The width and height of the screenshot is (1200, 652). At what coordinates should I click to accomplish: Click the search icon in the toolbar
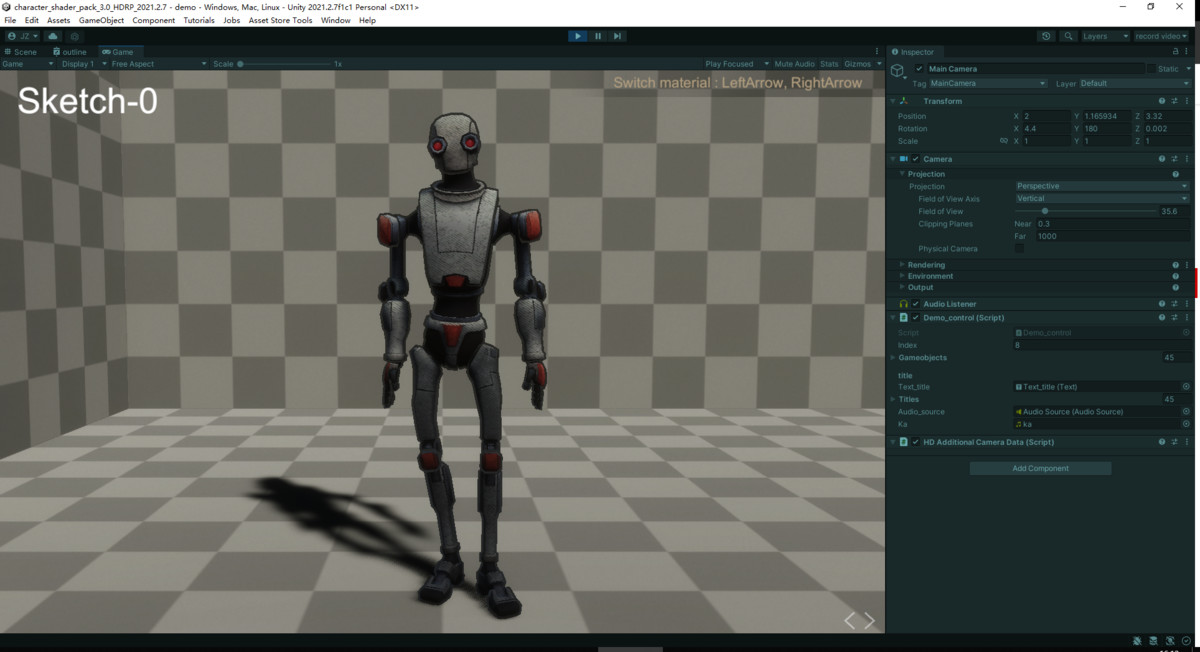pos(1068,36)
